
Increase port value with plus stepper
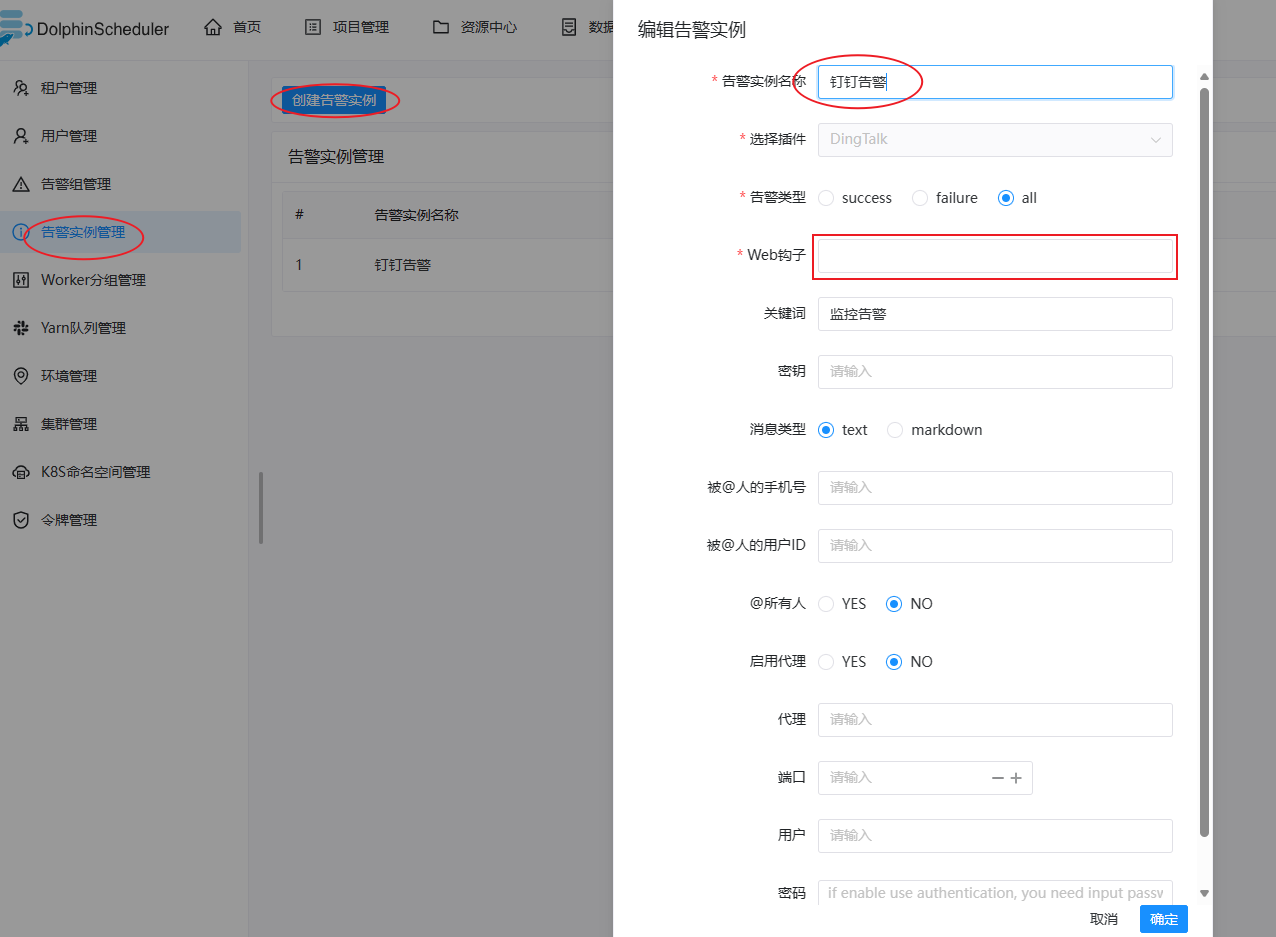pos(1016,778)
